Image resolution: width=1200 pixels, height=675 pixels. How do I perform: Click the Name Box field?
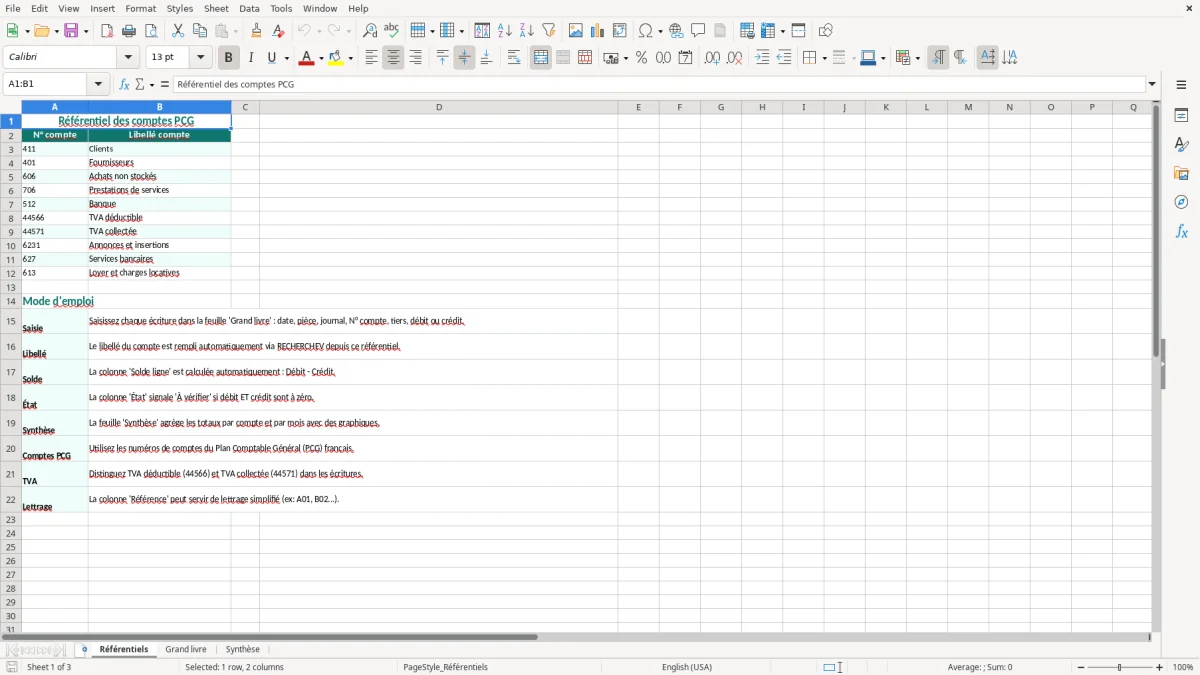[47, 84]
